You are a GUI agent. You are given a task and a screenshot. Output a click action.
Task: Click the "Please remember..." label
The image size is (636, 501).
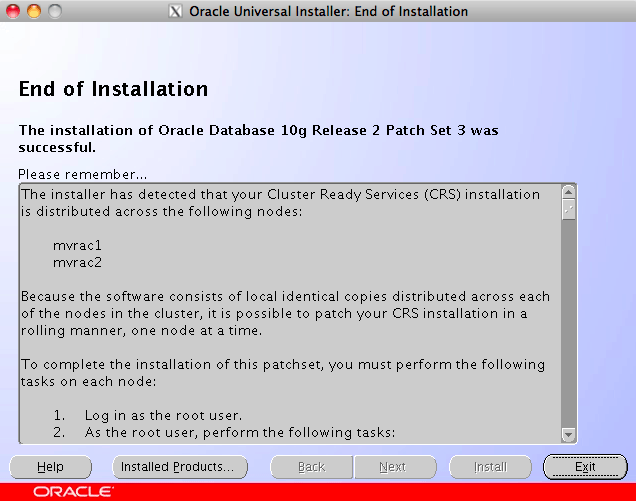pos(83,174)
